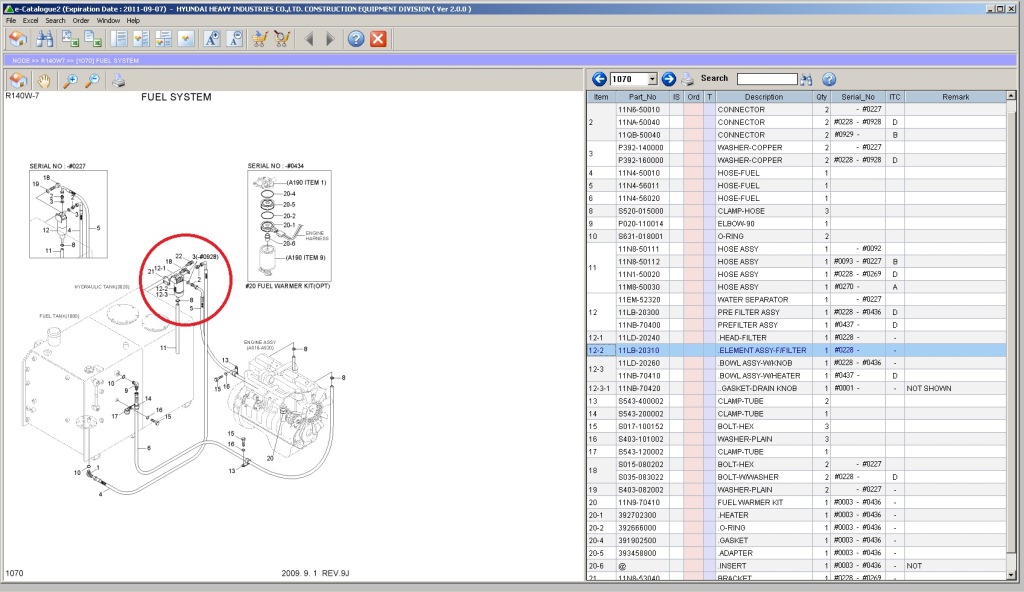The image size is (1024, 592).
Task: Select part 392702300 HEATER row
Action: click(x=796, y=515)
